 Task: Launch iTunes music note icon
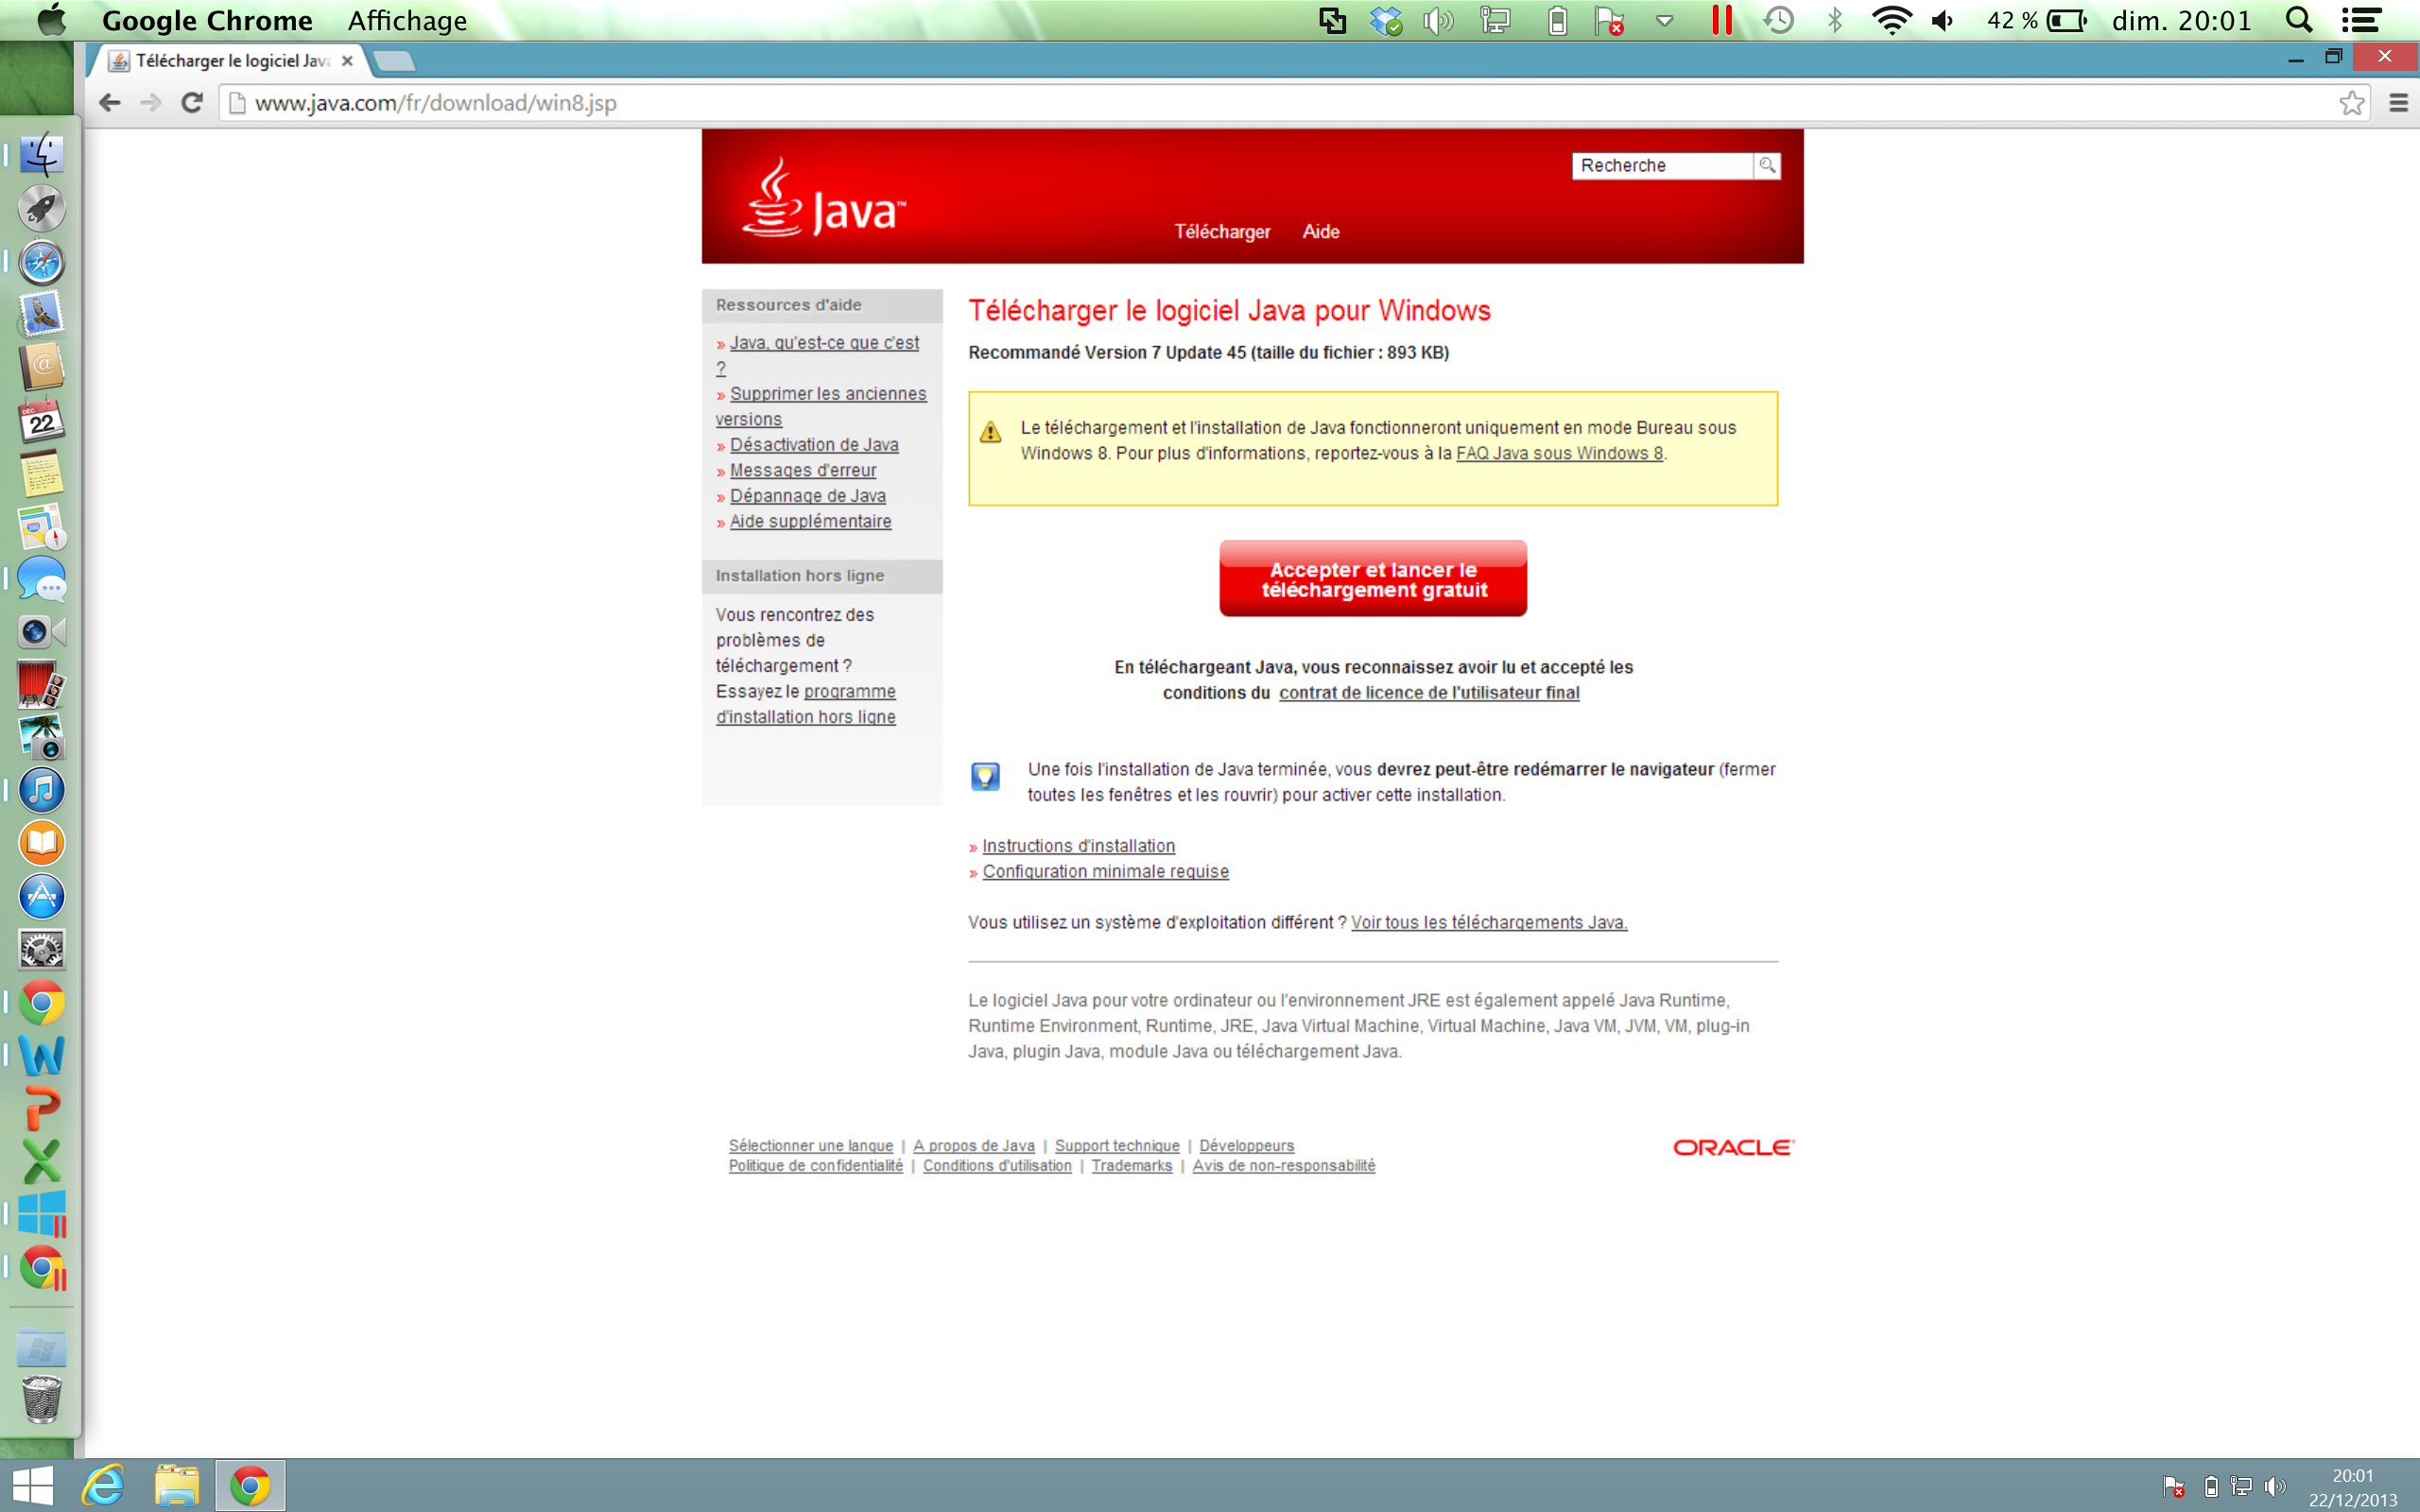click(41, 790)
